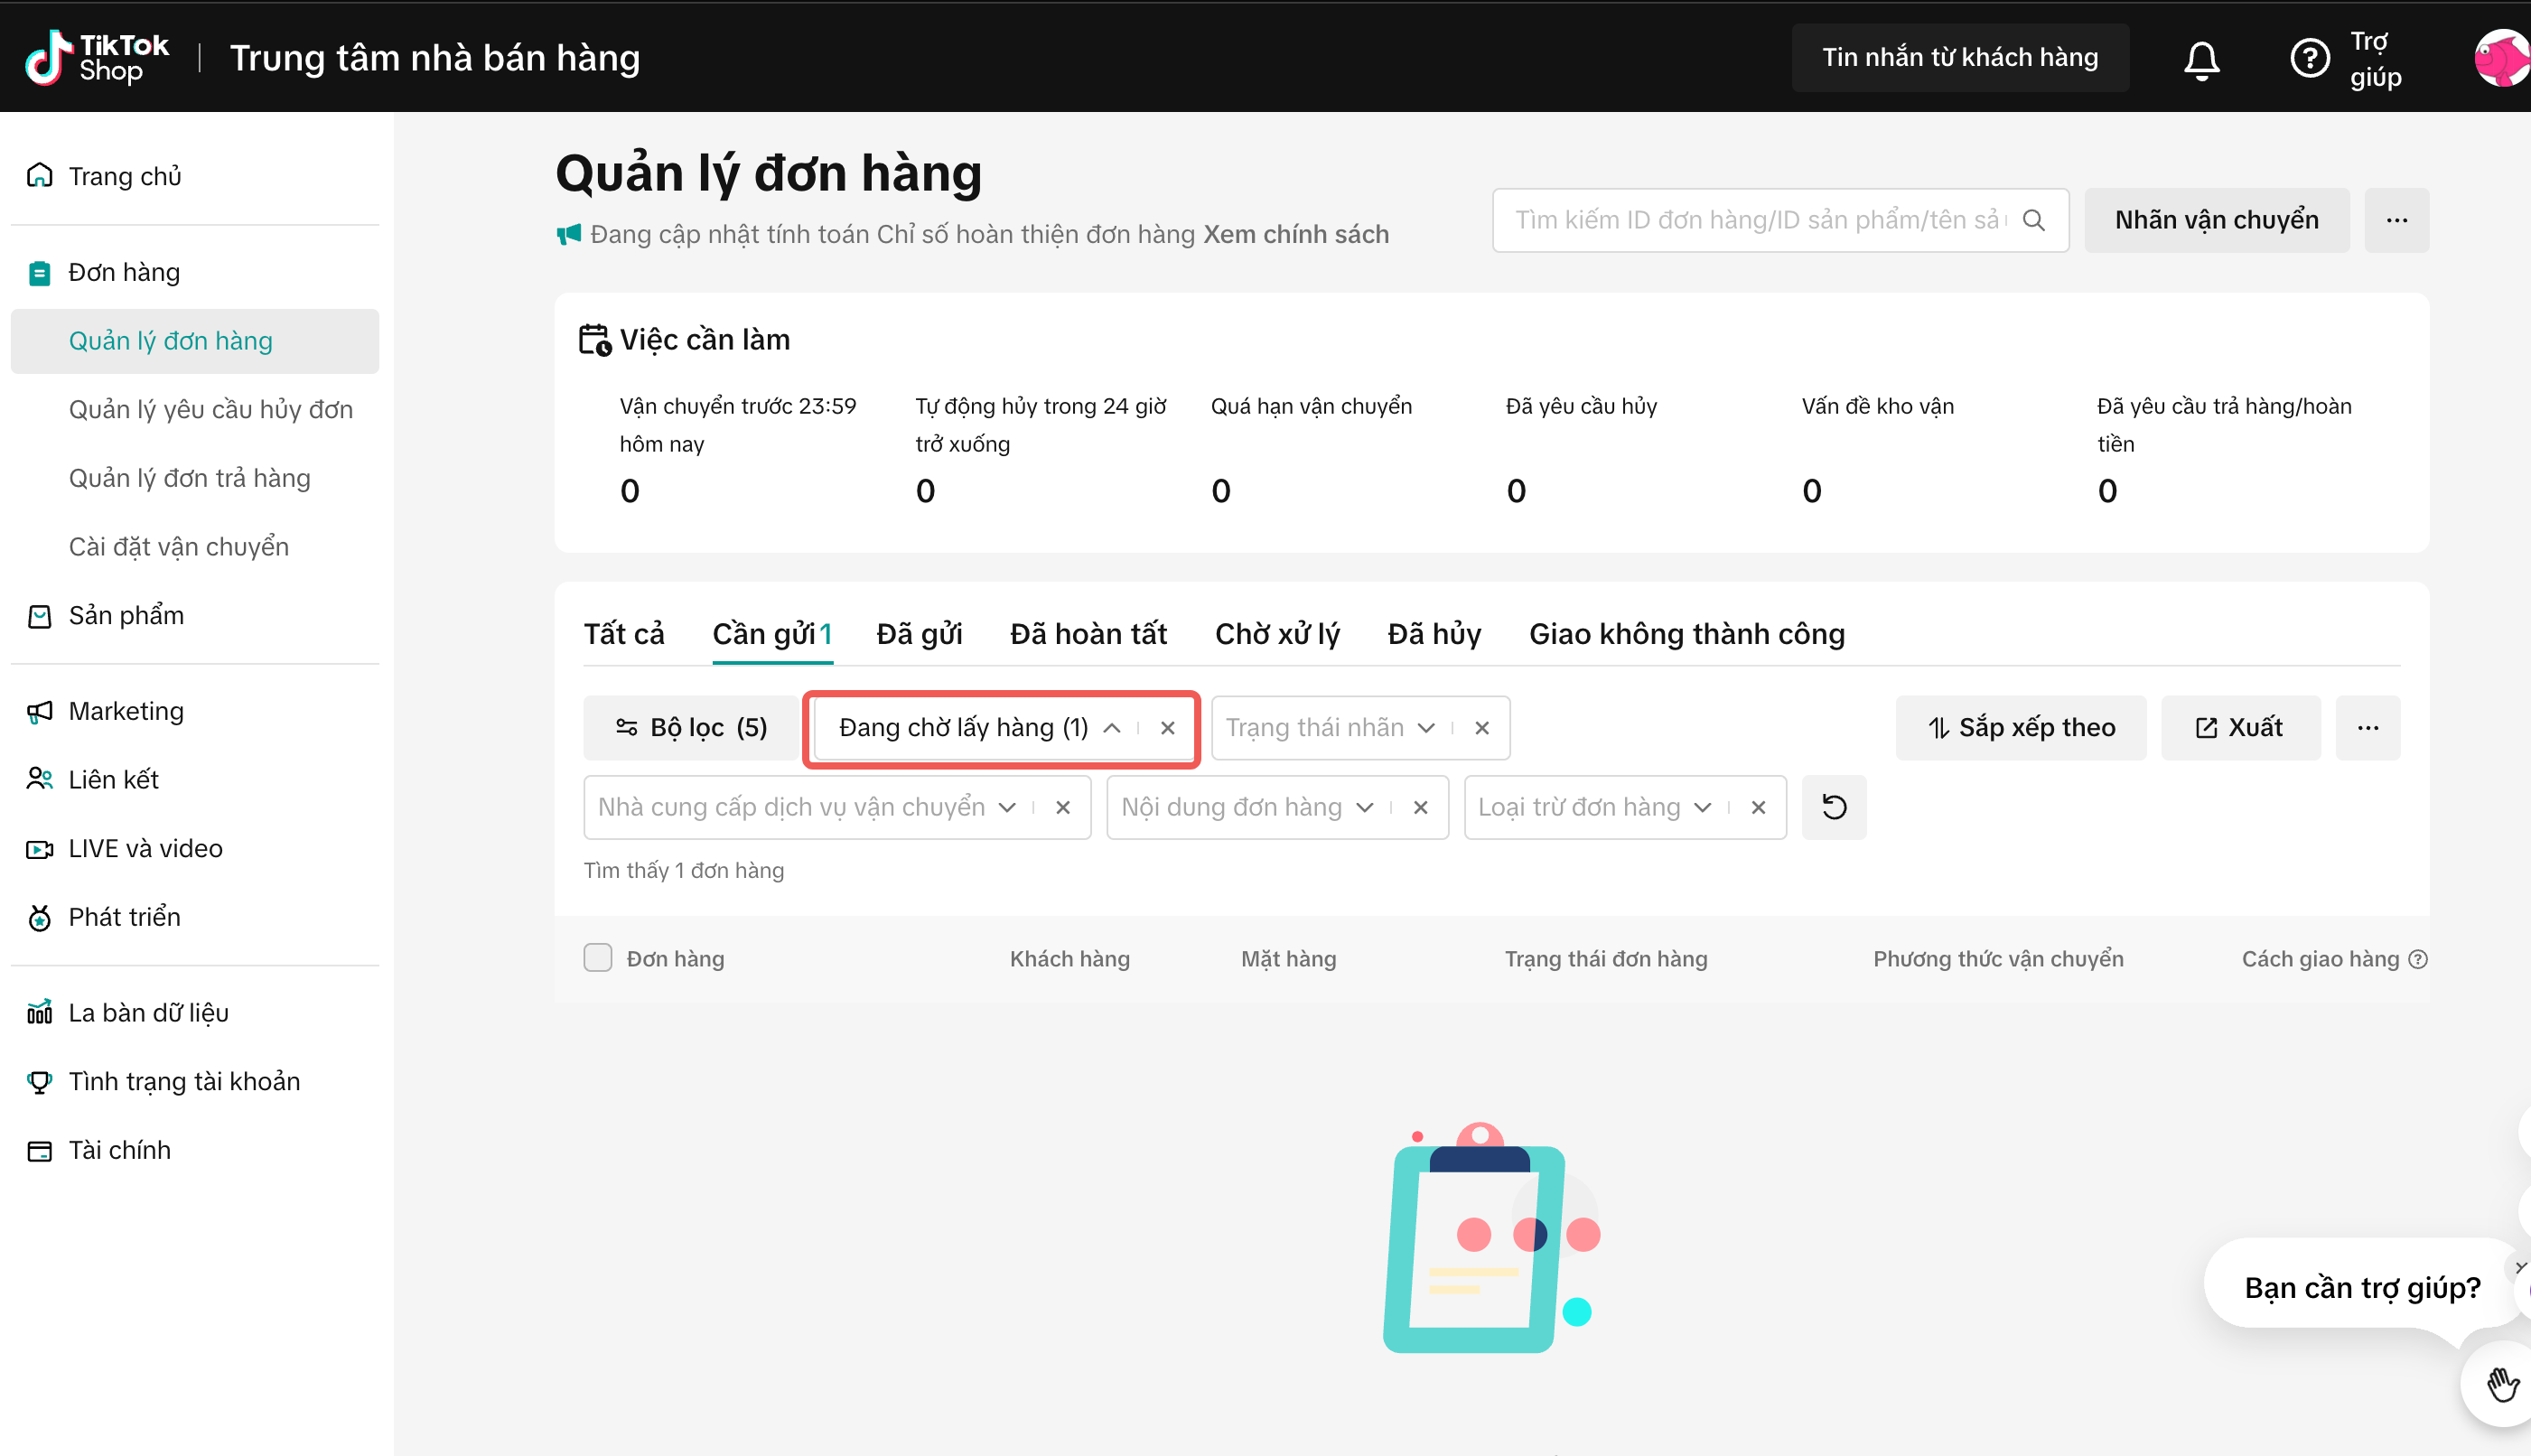
Task: Open Quản lý đơn trả hàng in sidebar
Action: pyautogui.click(x=189, y=478)
